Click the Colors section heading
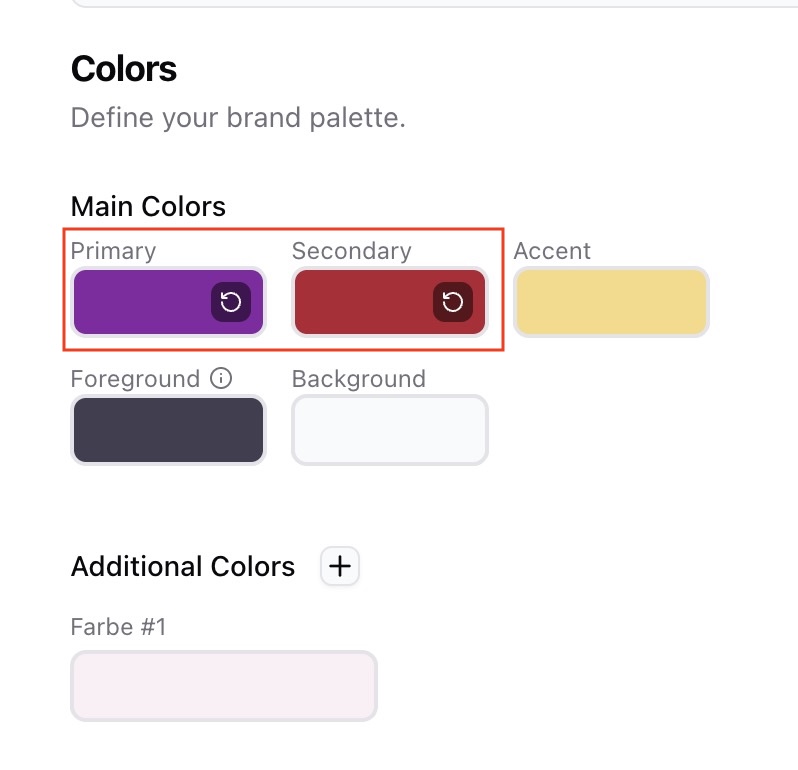798x770 pixels. pyautogui.click(x=124, y=69)
